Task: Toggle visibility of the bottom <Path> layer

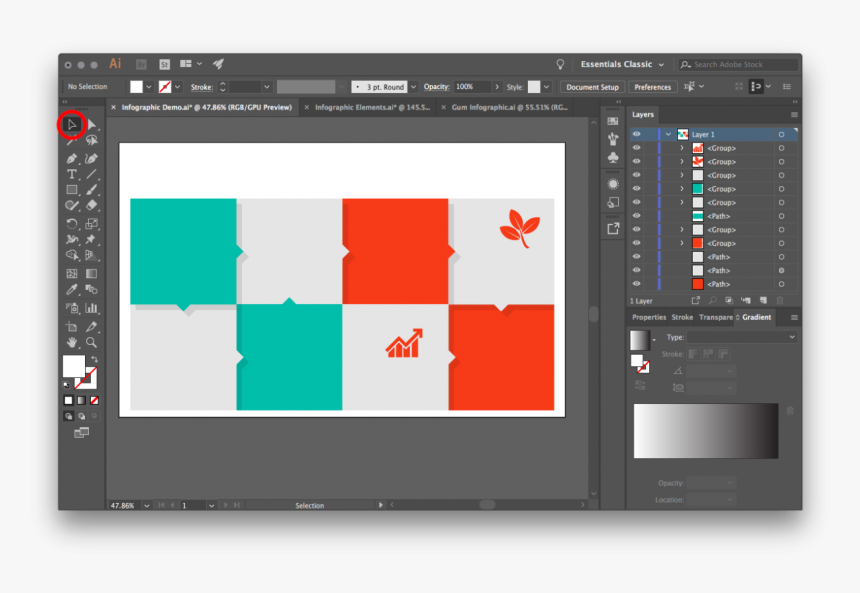Action: [638, 283]
